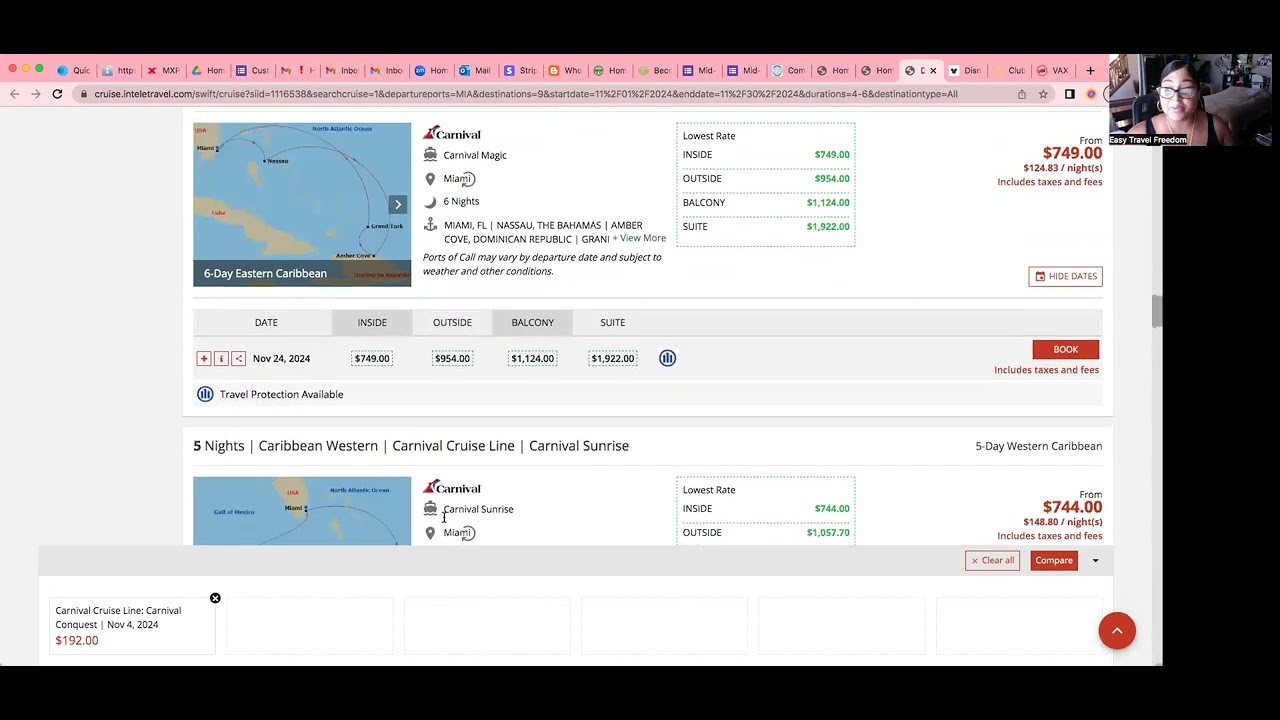The height and width of the screenshot is (720, 1280).
Task: Click Lowest Rate suite $1,922.00 value
Action: tap(828, 226)
